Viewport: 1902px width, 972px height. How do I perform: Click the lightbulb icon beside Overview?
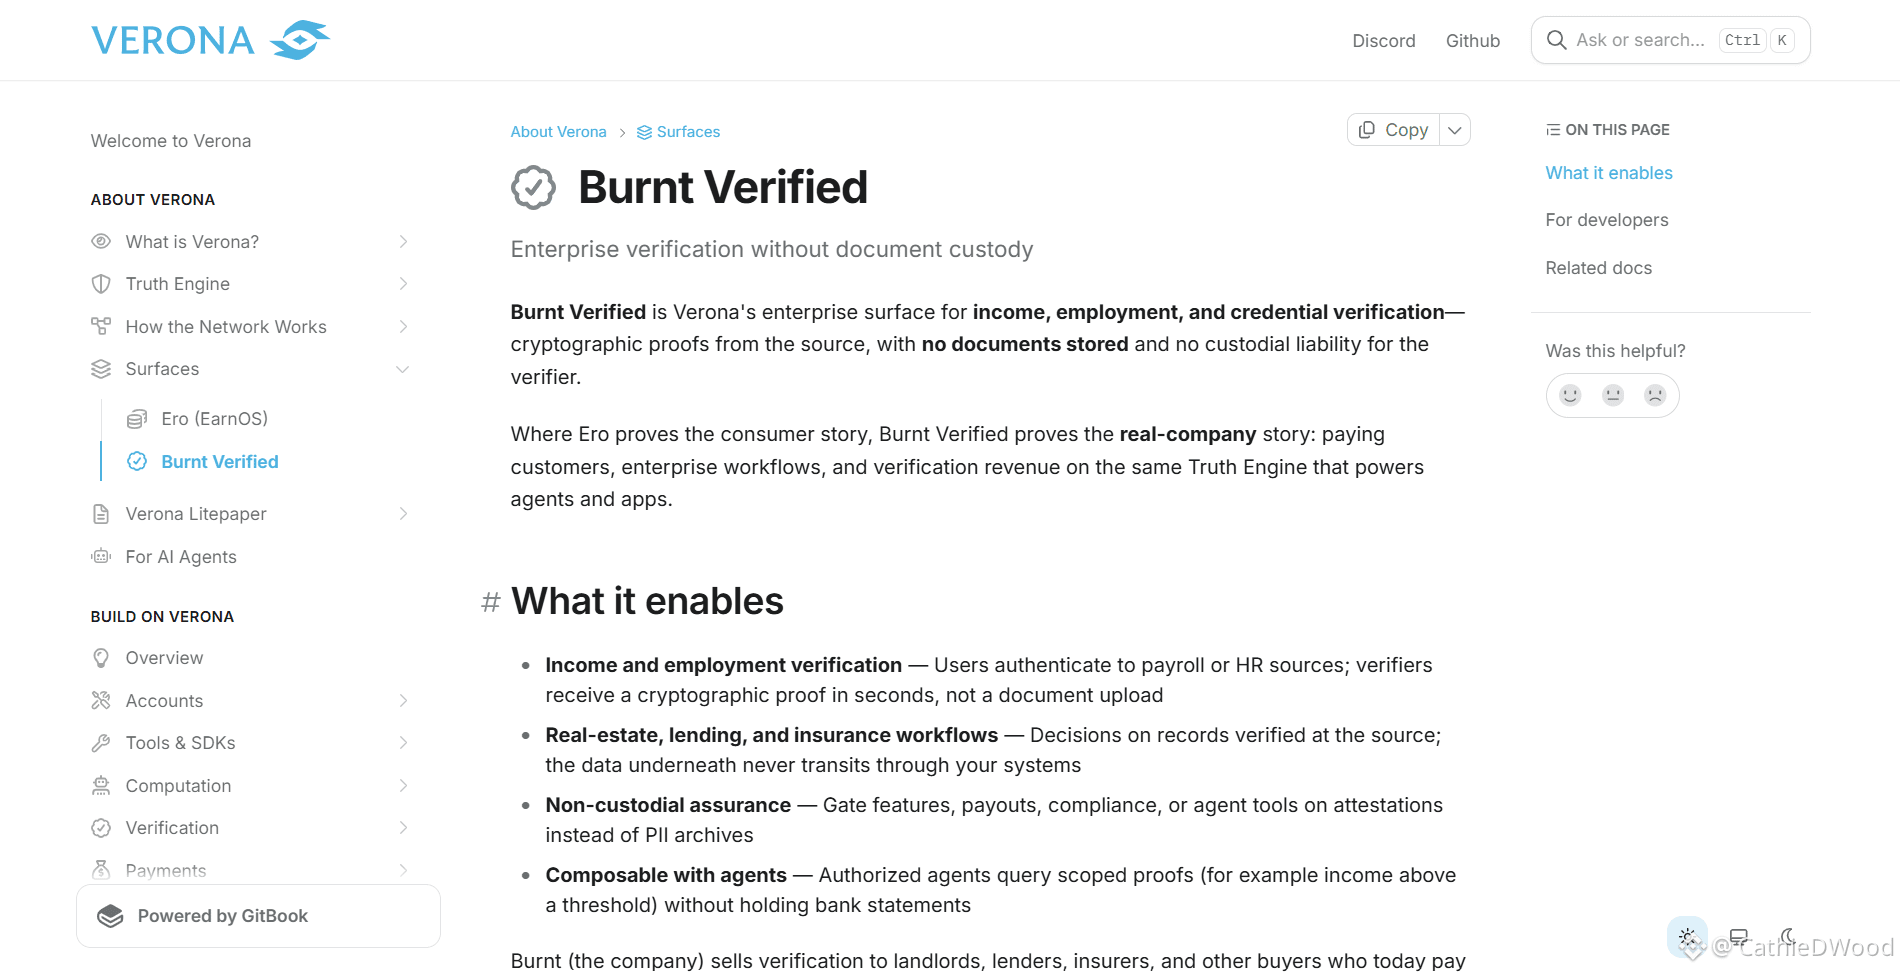[101, 658]
